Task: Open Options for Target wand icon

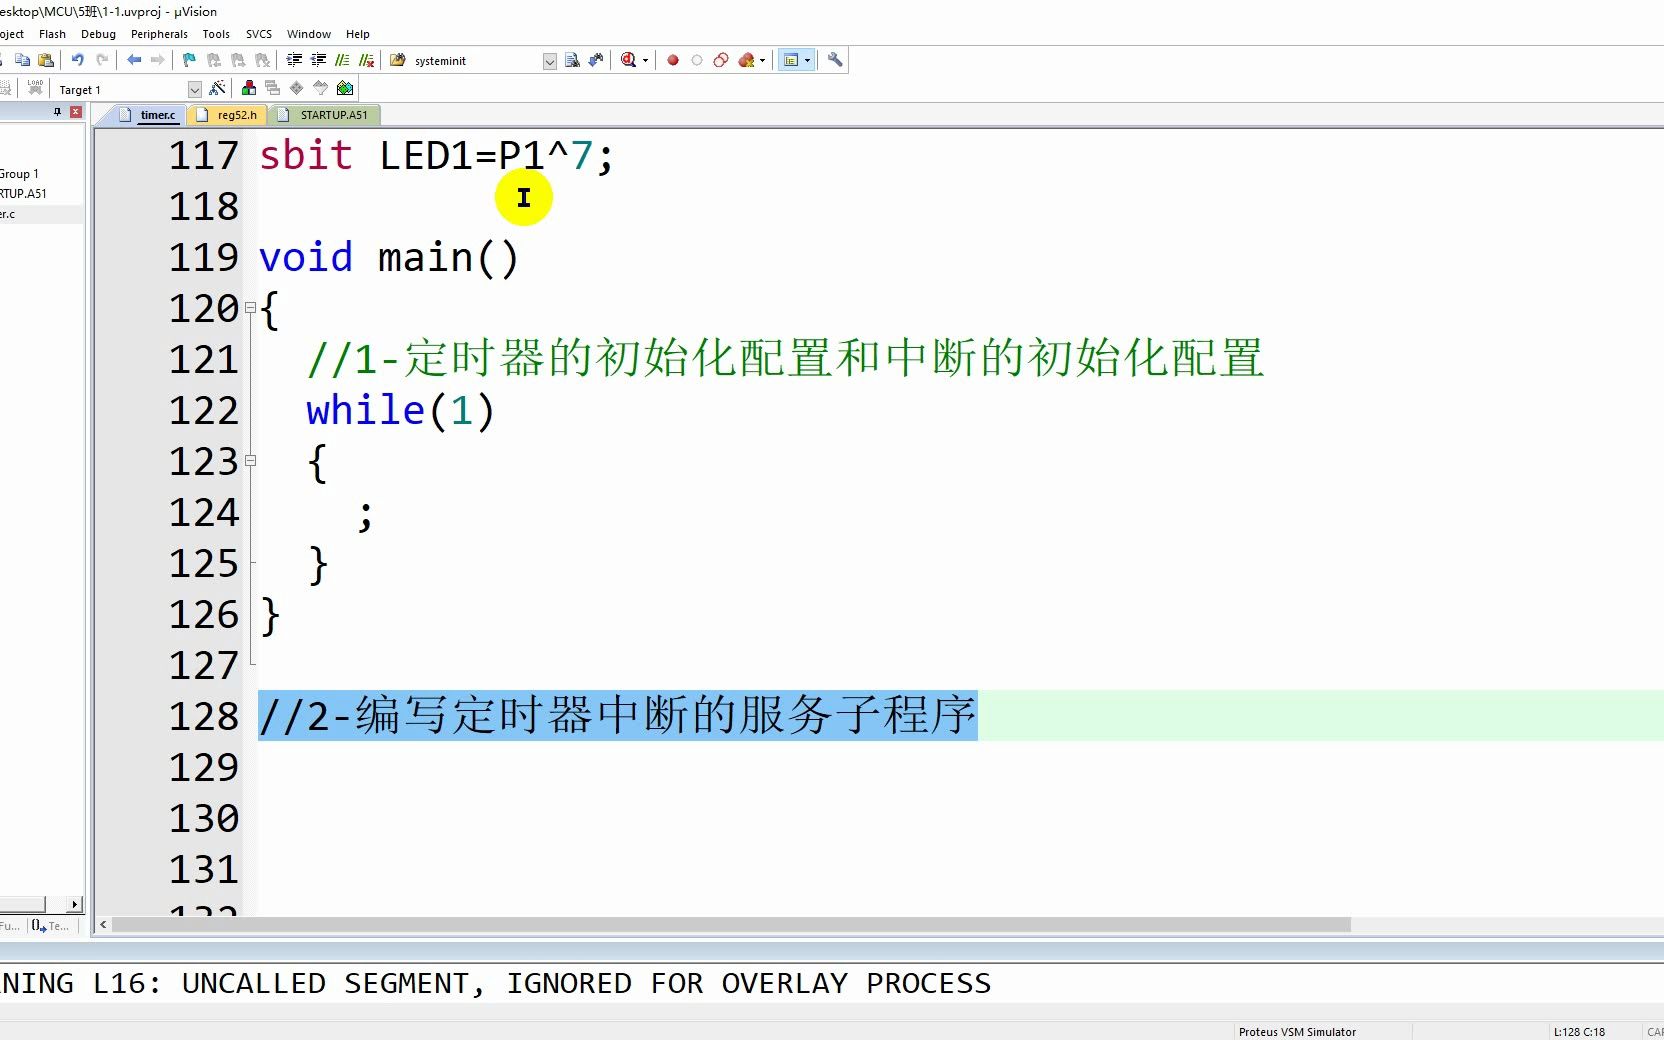Action: tap(217, 88)
